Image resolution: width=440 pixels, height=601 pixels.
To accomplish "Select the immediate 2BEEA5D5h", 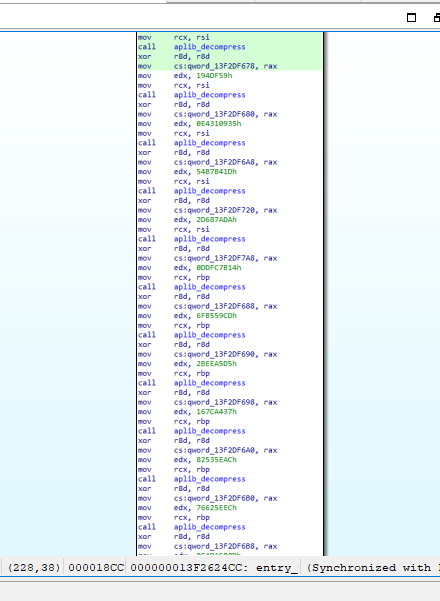I will click(217, 364).
